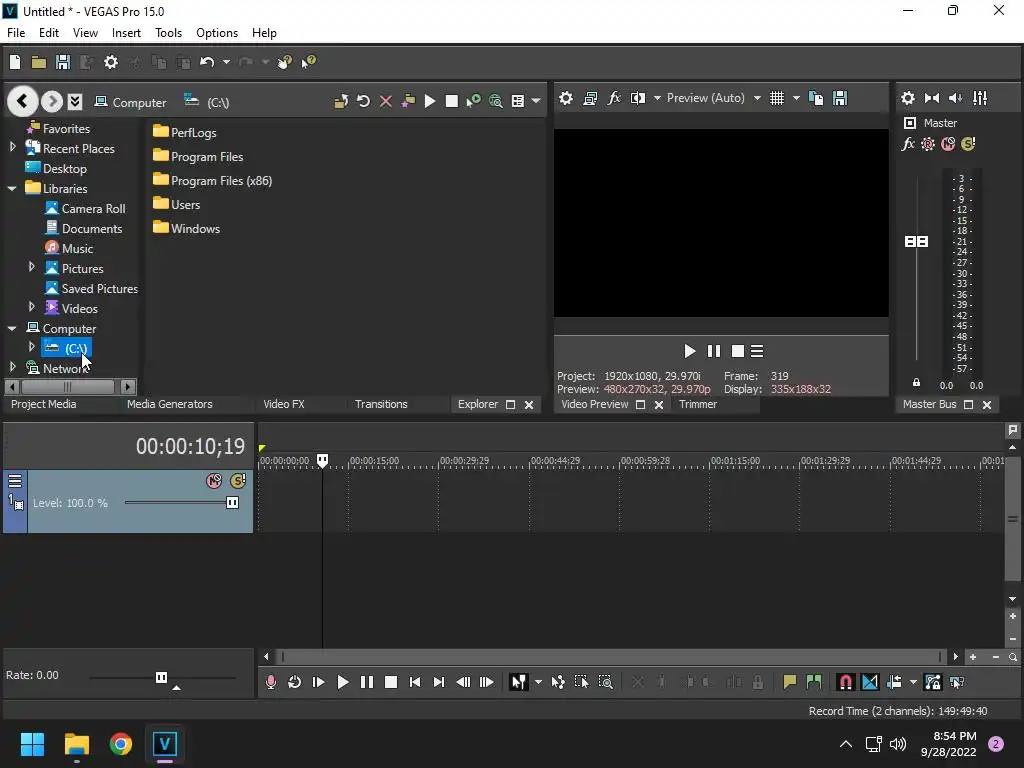This screenshot has height=768, width=1024.
Task: Open the track 1 hamburger menu
Action: coord(15,481)
